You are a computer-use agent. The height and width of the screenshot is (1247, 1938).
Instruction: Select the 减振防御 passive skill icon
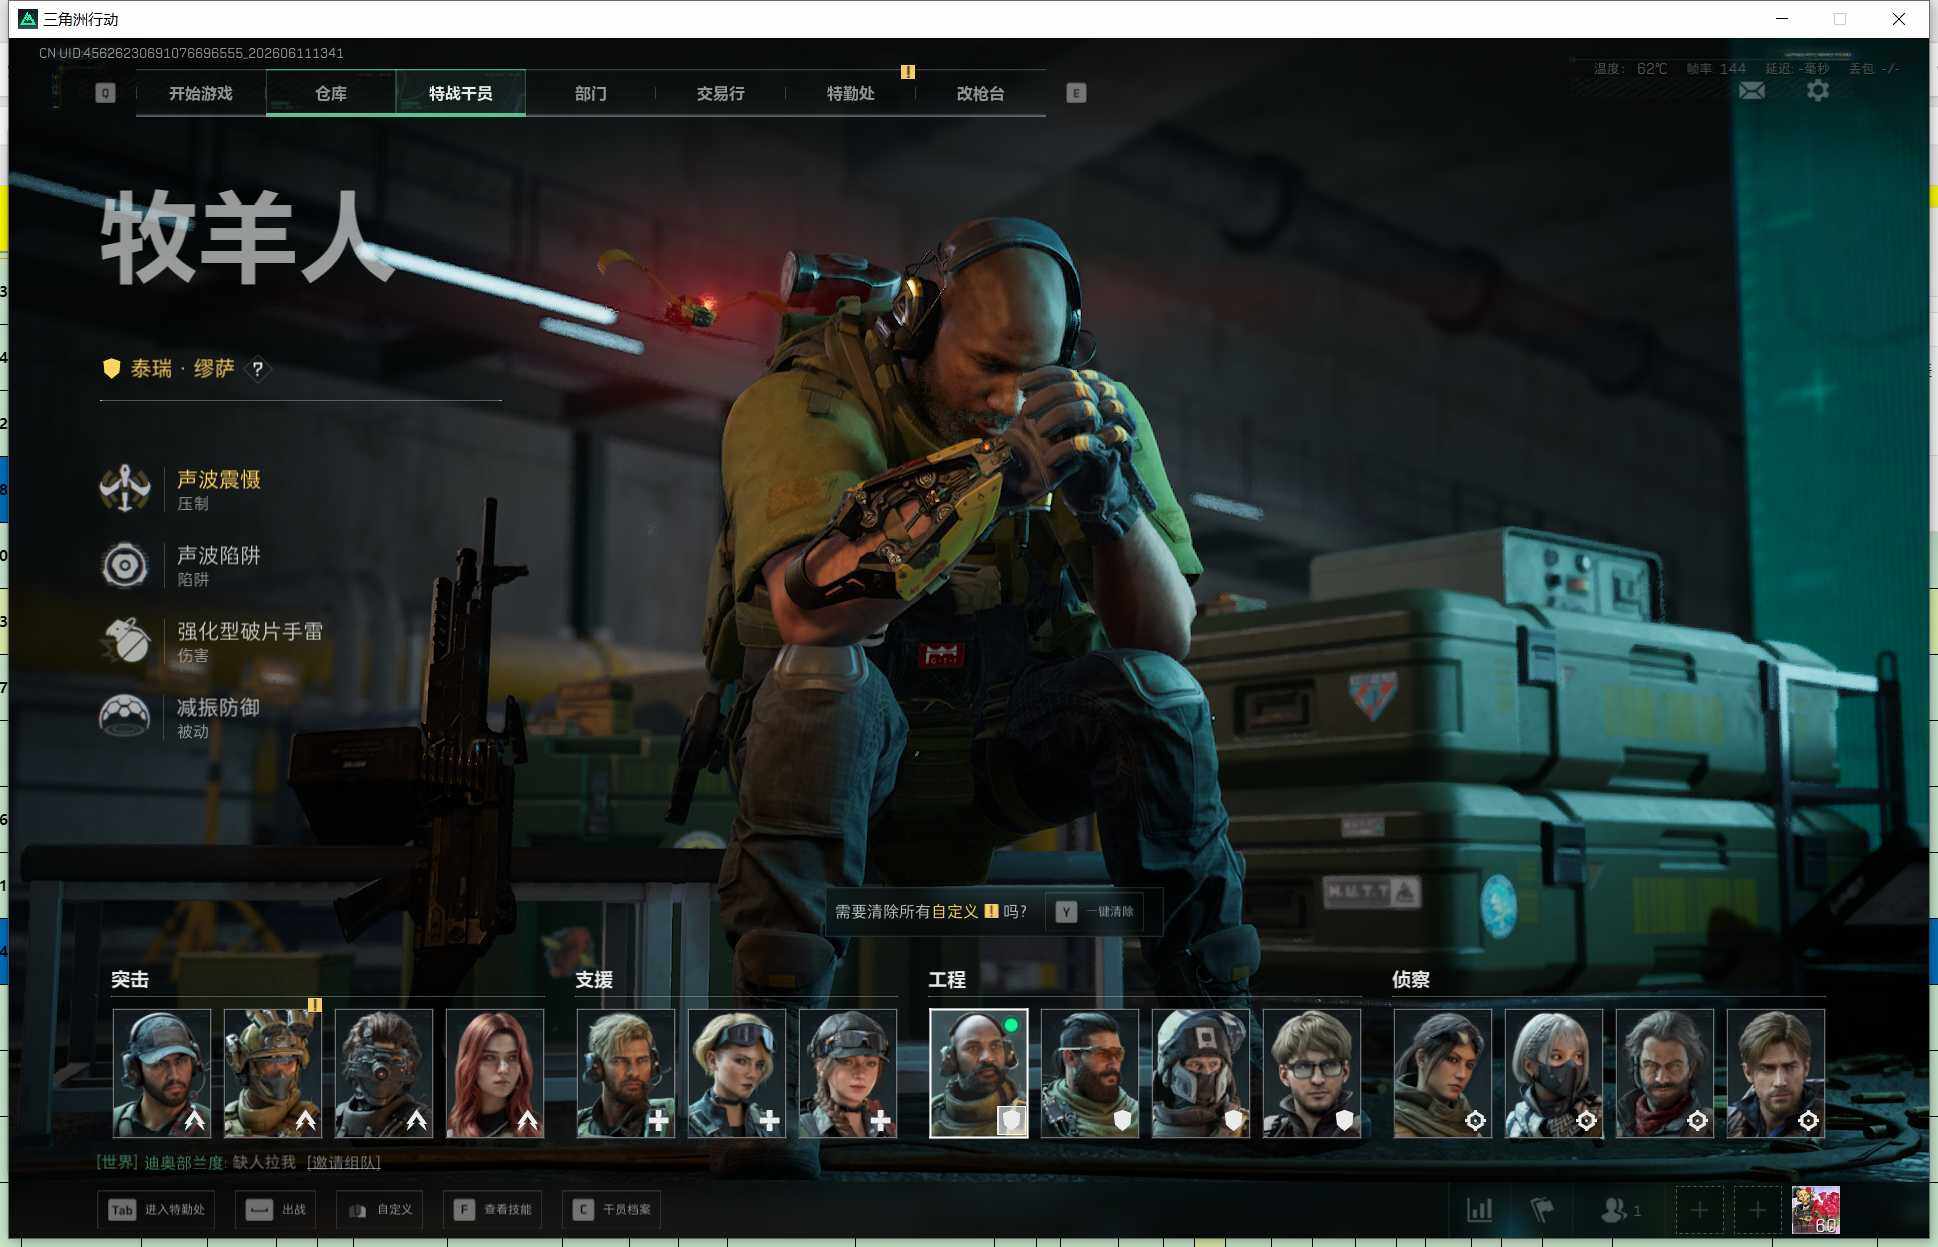click(125, 716)
